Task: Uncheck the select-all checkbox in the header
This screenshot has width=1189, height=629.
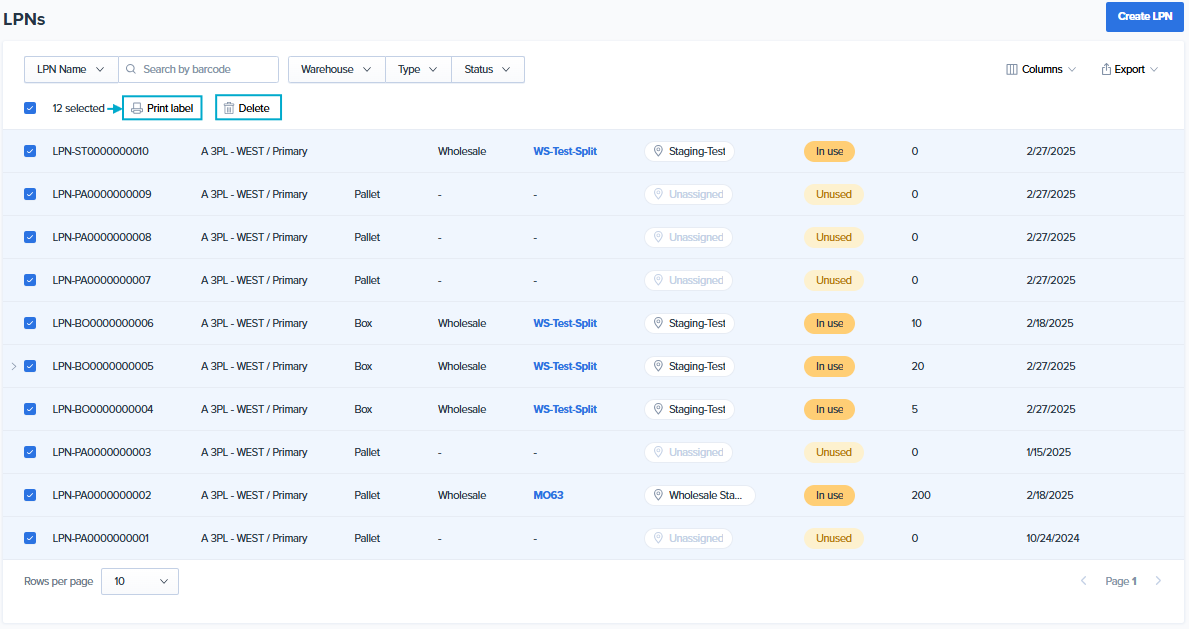Action: click(29, 107)
